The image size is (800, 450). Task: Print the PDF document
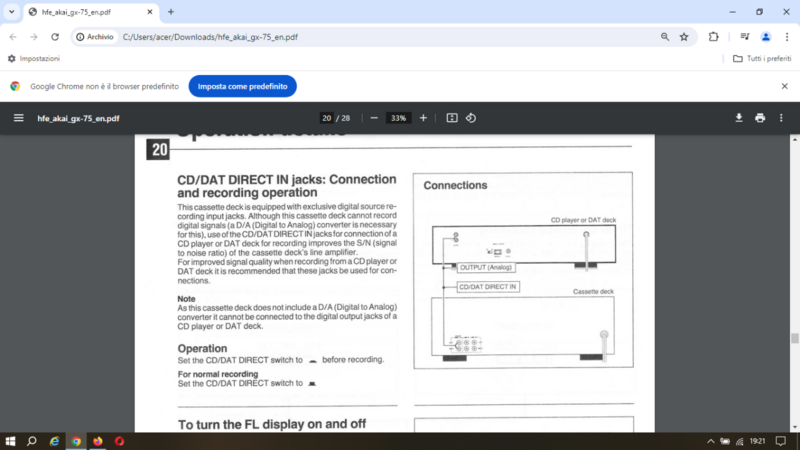click(x=760, y=118)
